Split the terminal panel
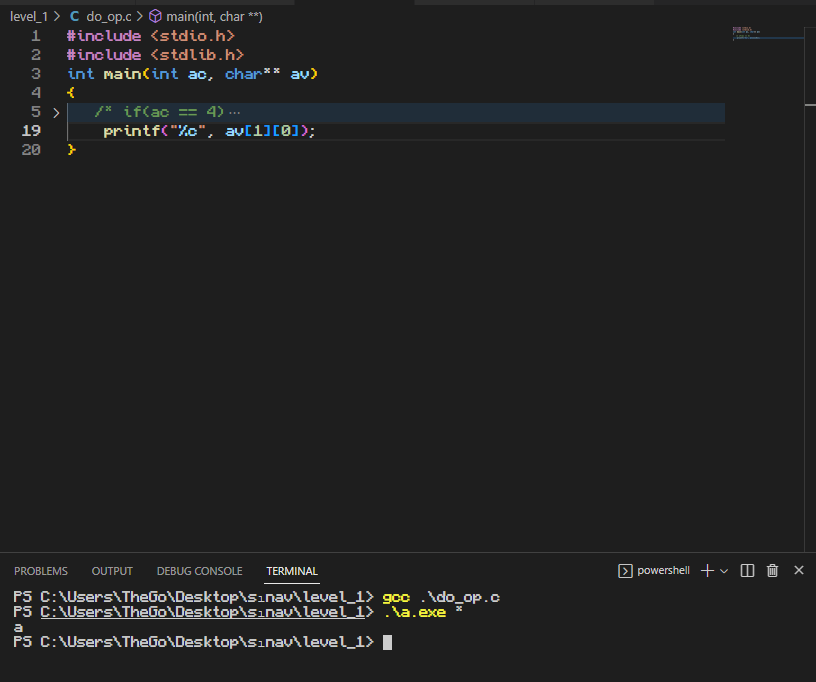Screen dimensions: 816x682 click(747, 571)
